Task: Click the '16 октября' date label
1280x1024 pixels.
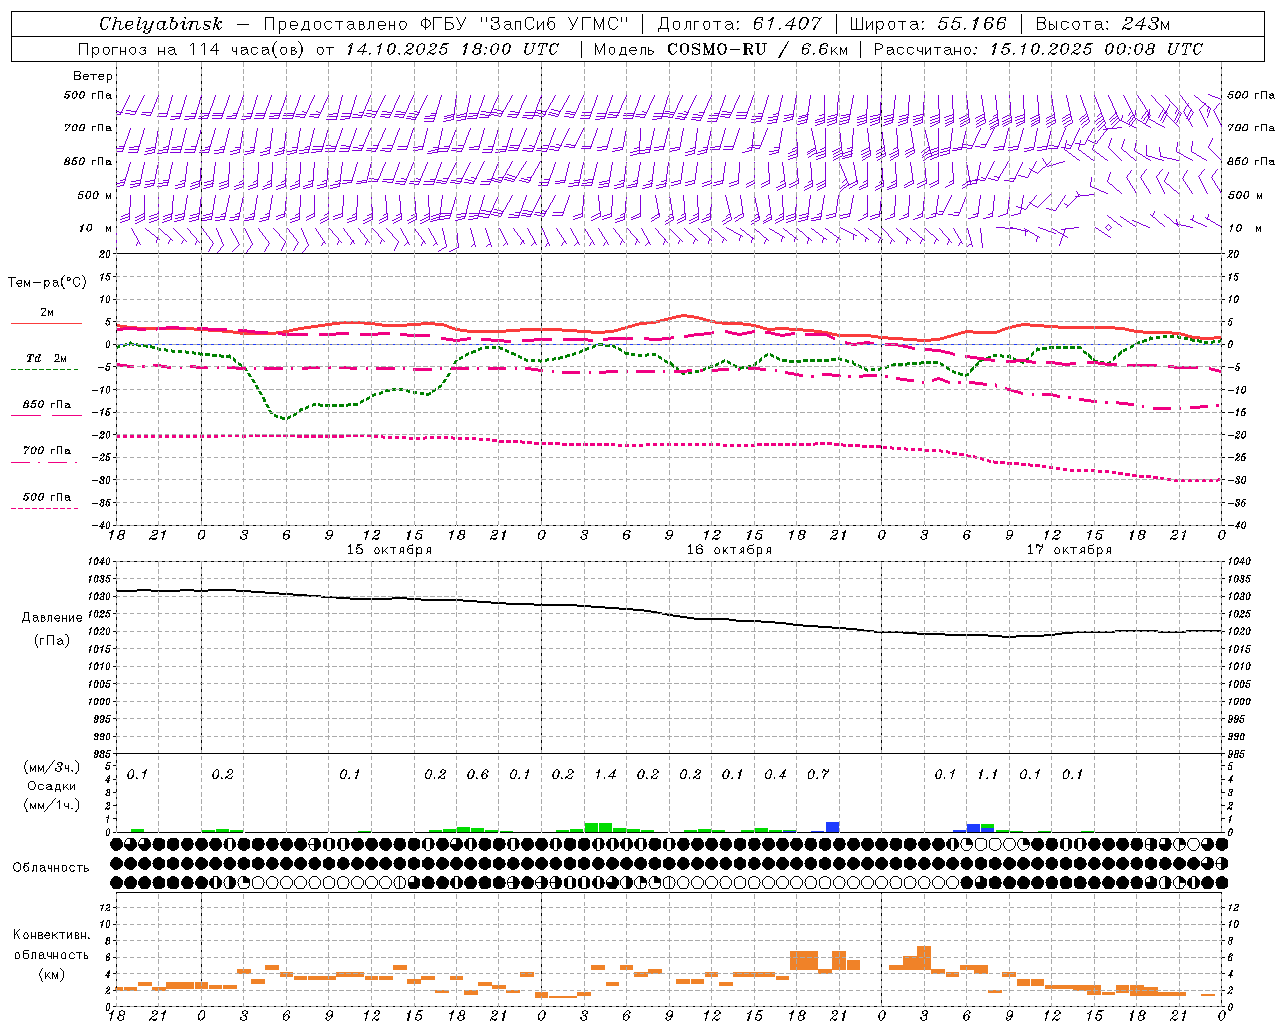Action: (x=729, y=550)
